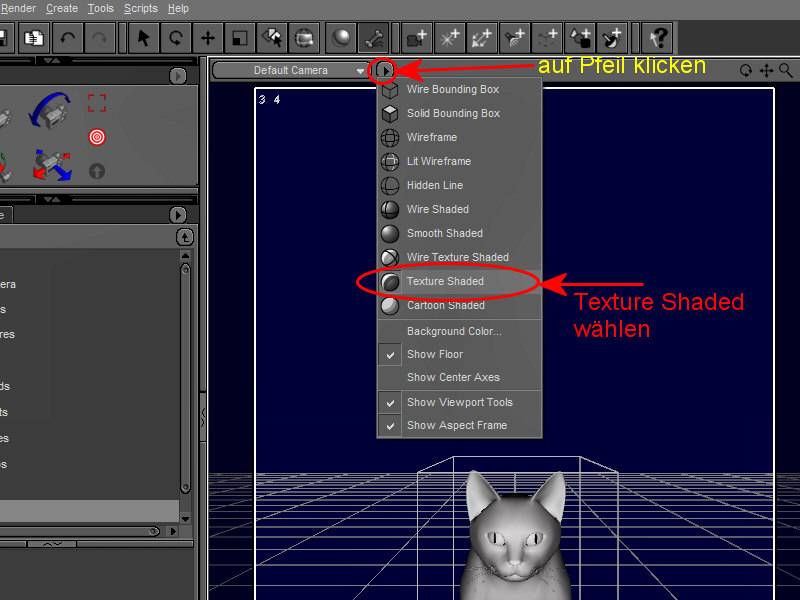Select the Scale tool in toolbar
Viewport: 800px width, 600px height.
[240, 38]
